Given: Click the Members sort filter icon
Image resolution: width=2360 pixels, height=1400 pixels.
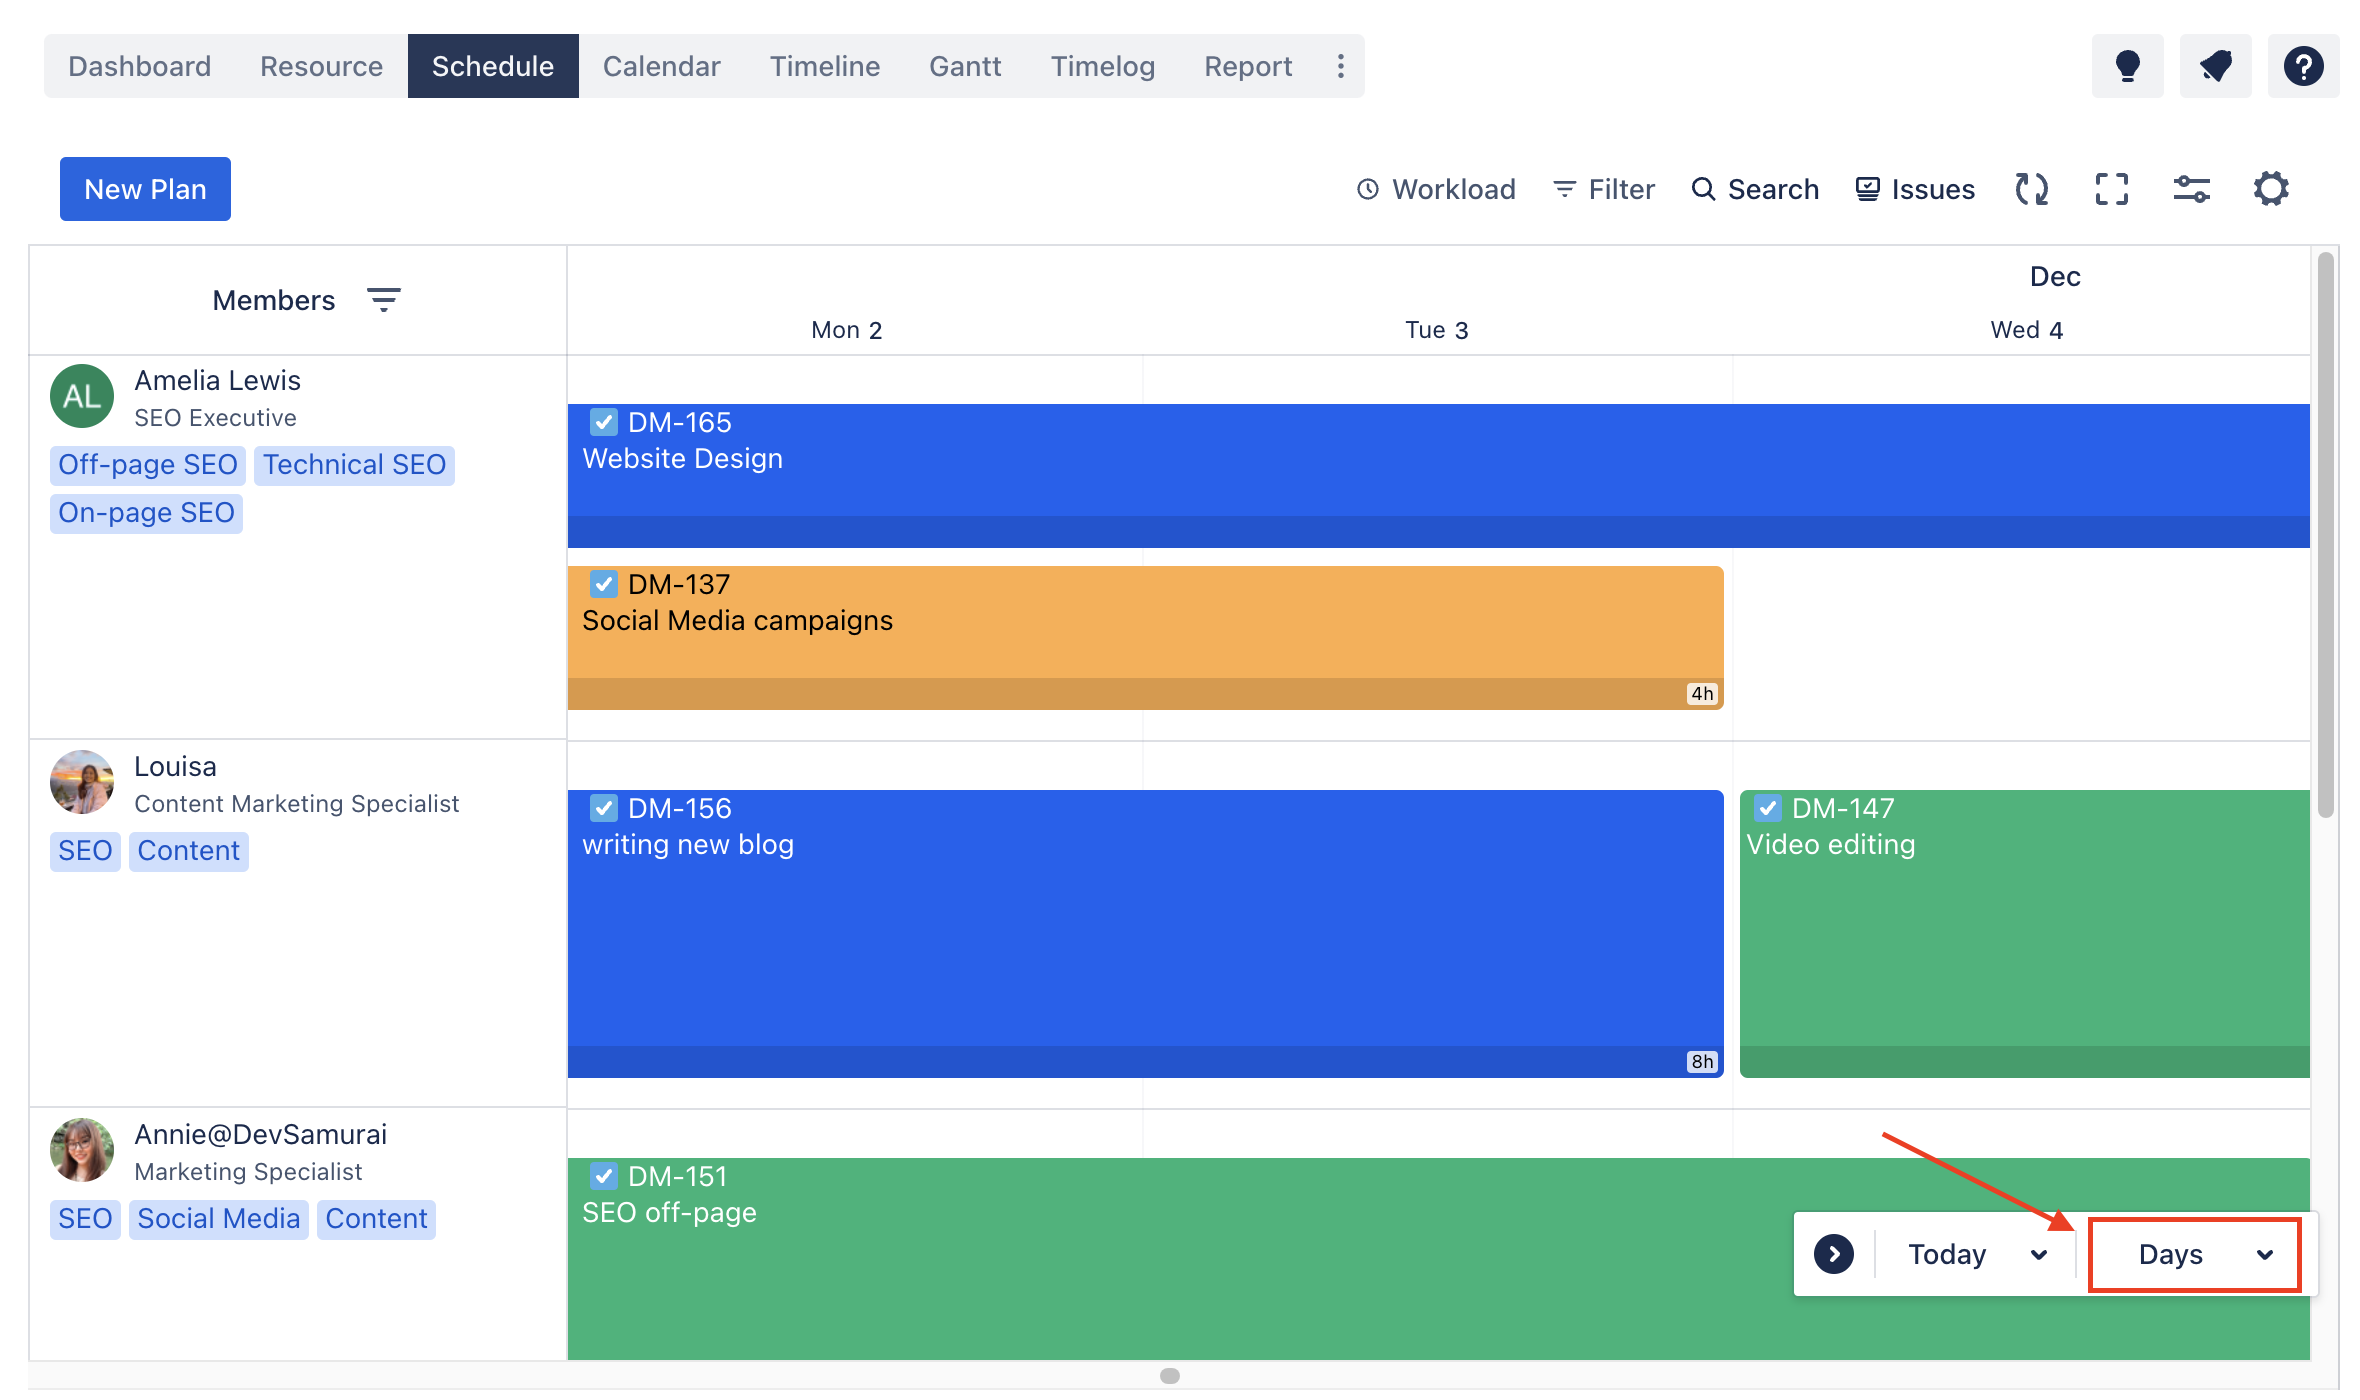Looking at the screenshot, I should 383,300.
